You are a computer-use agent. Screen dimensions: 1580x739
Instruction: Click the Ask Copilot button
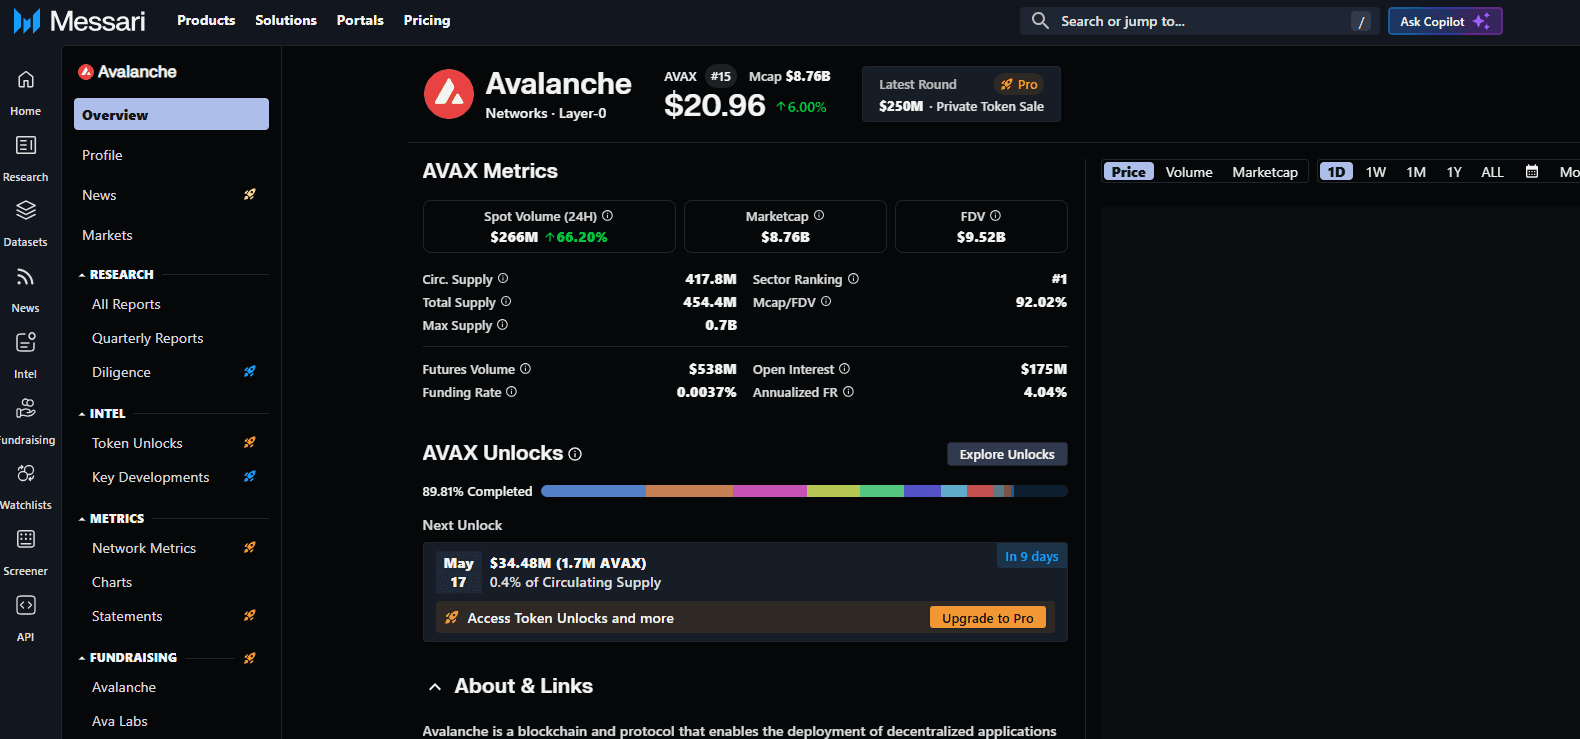(x=1445, y=21)
